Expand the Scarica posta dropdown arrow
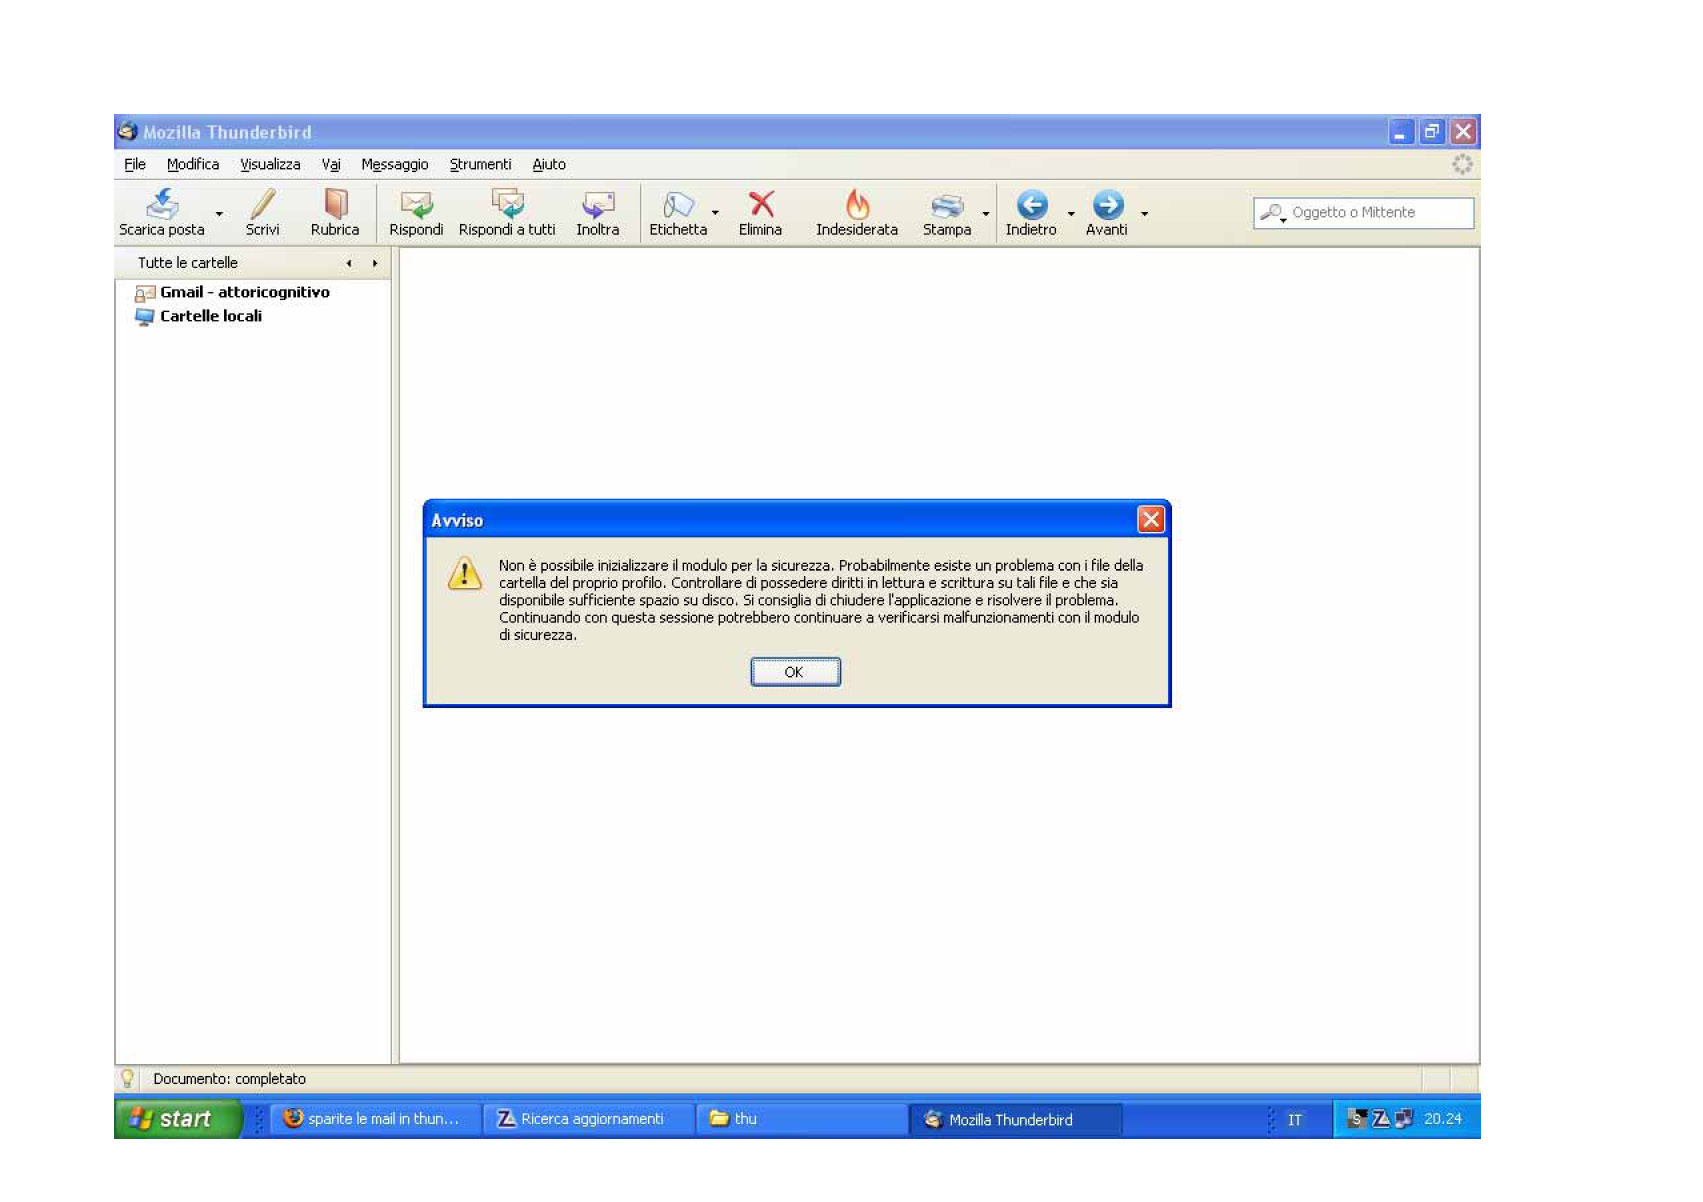The image size is (1703, 1202). pyautogui.click(x=219, y=214)
